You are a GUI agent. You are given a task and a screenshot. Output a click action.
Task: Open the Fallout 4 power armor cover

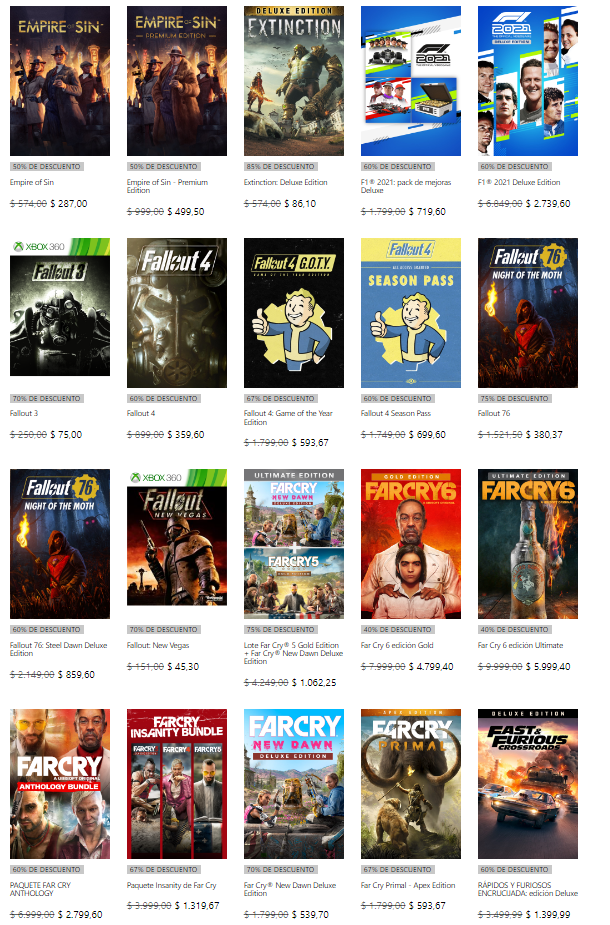[176, 313]
